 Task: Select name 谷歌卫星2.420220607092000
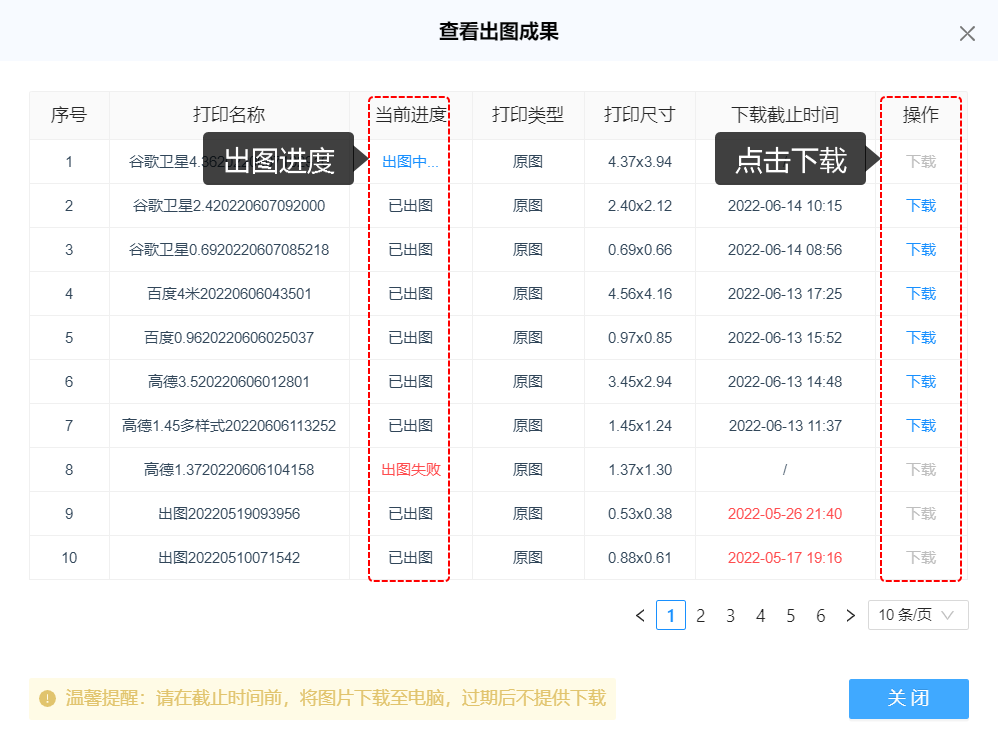point(229,206)
